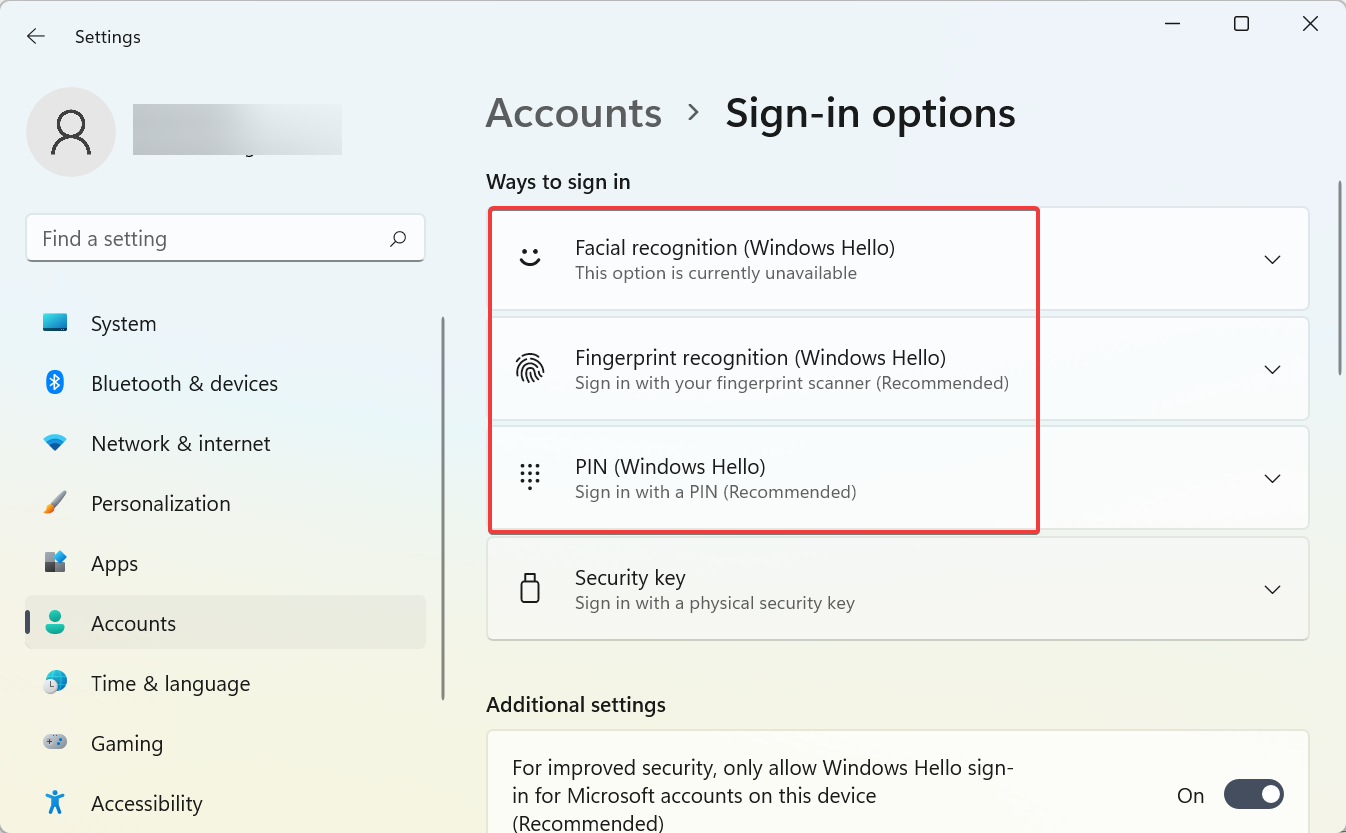Click the back arrow in Settings
Viewport: 1346px width, 833px height.
[x=36, y=36]
